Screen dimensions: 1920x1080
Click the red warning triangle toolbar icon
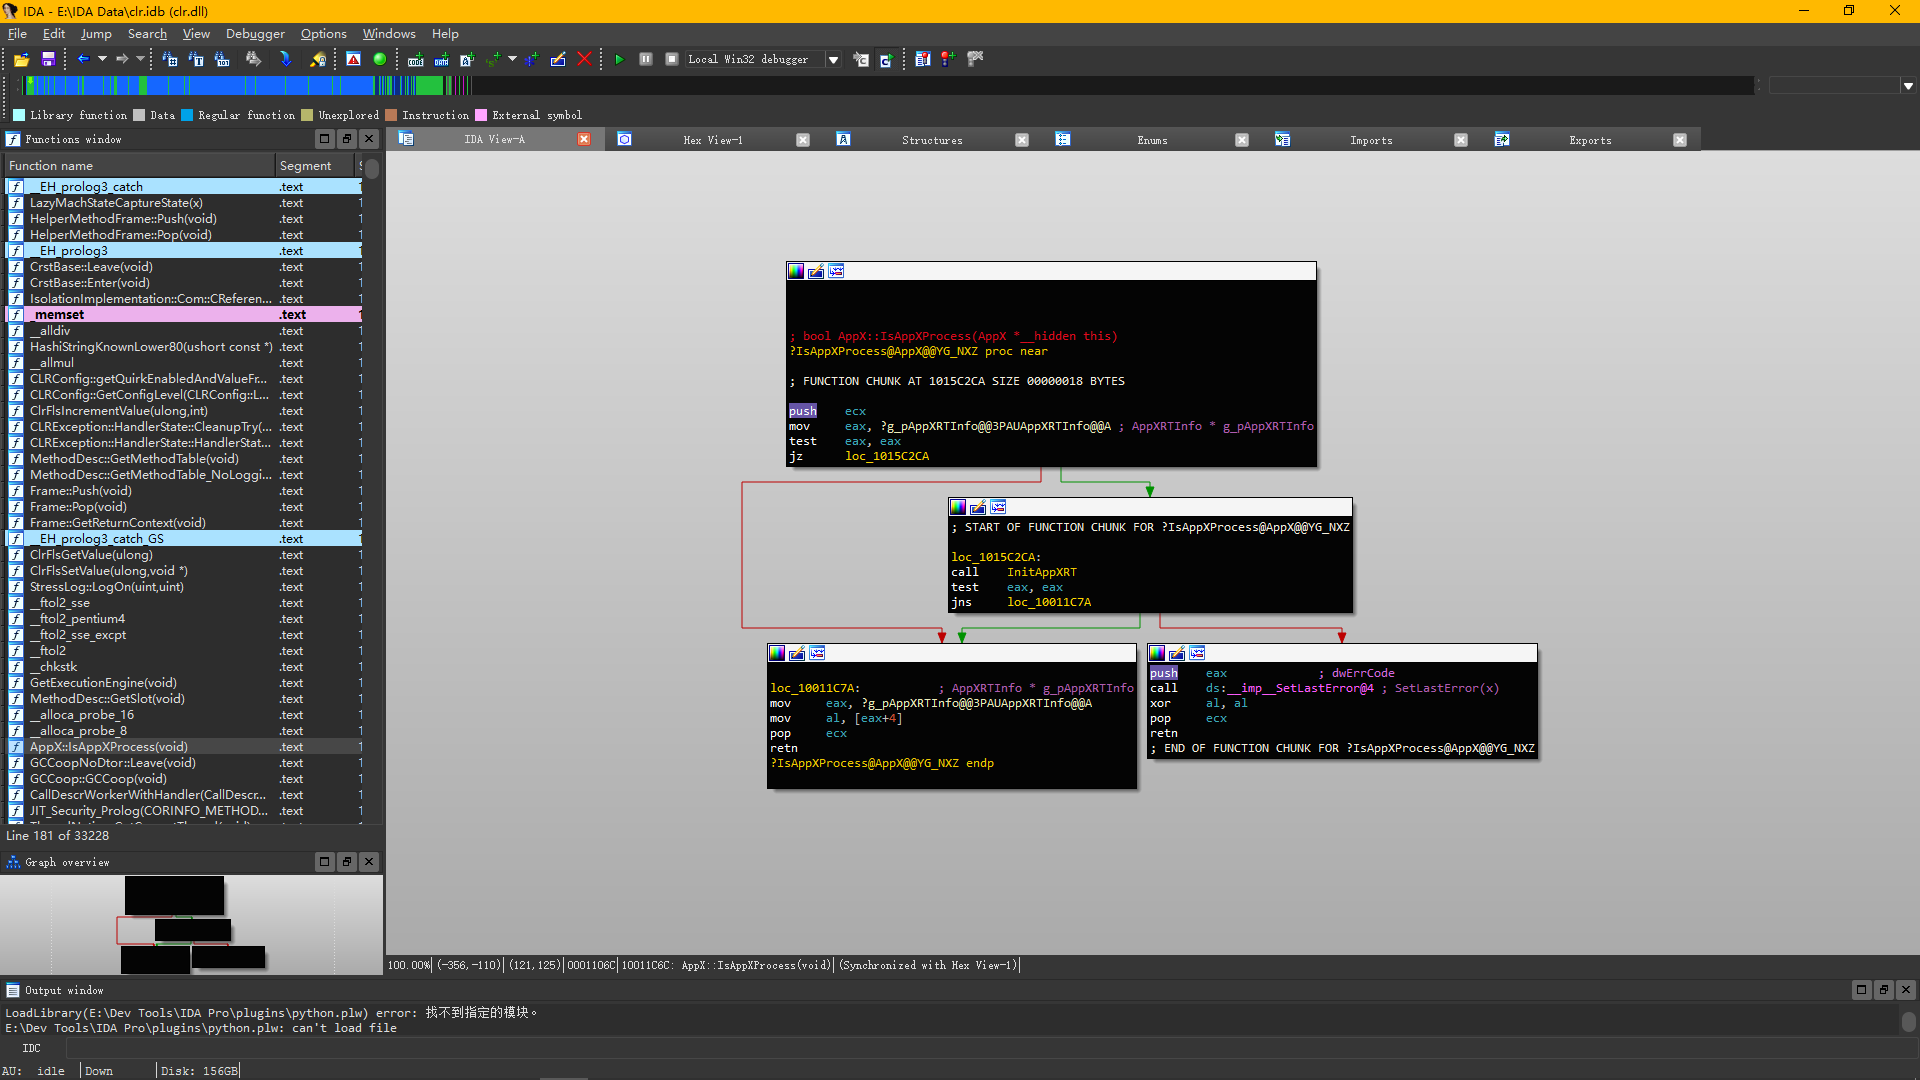(x=354, y=60)
